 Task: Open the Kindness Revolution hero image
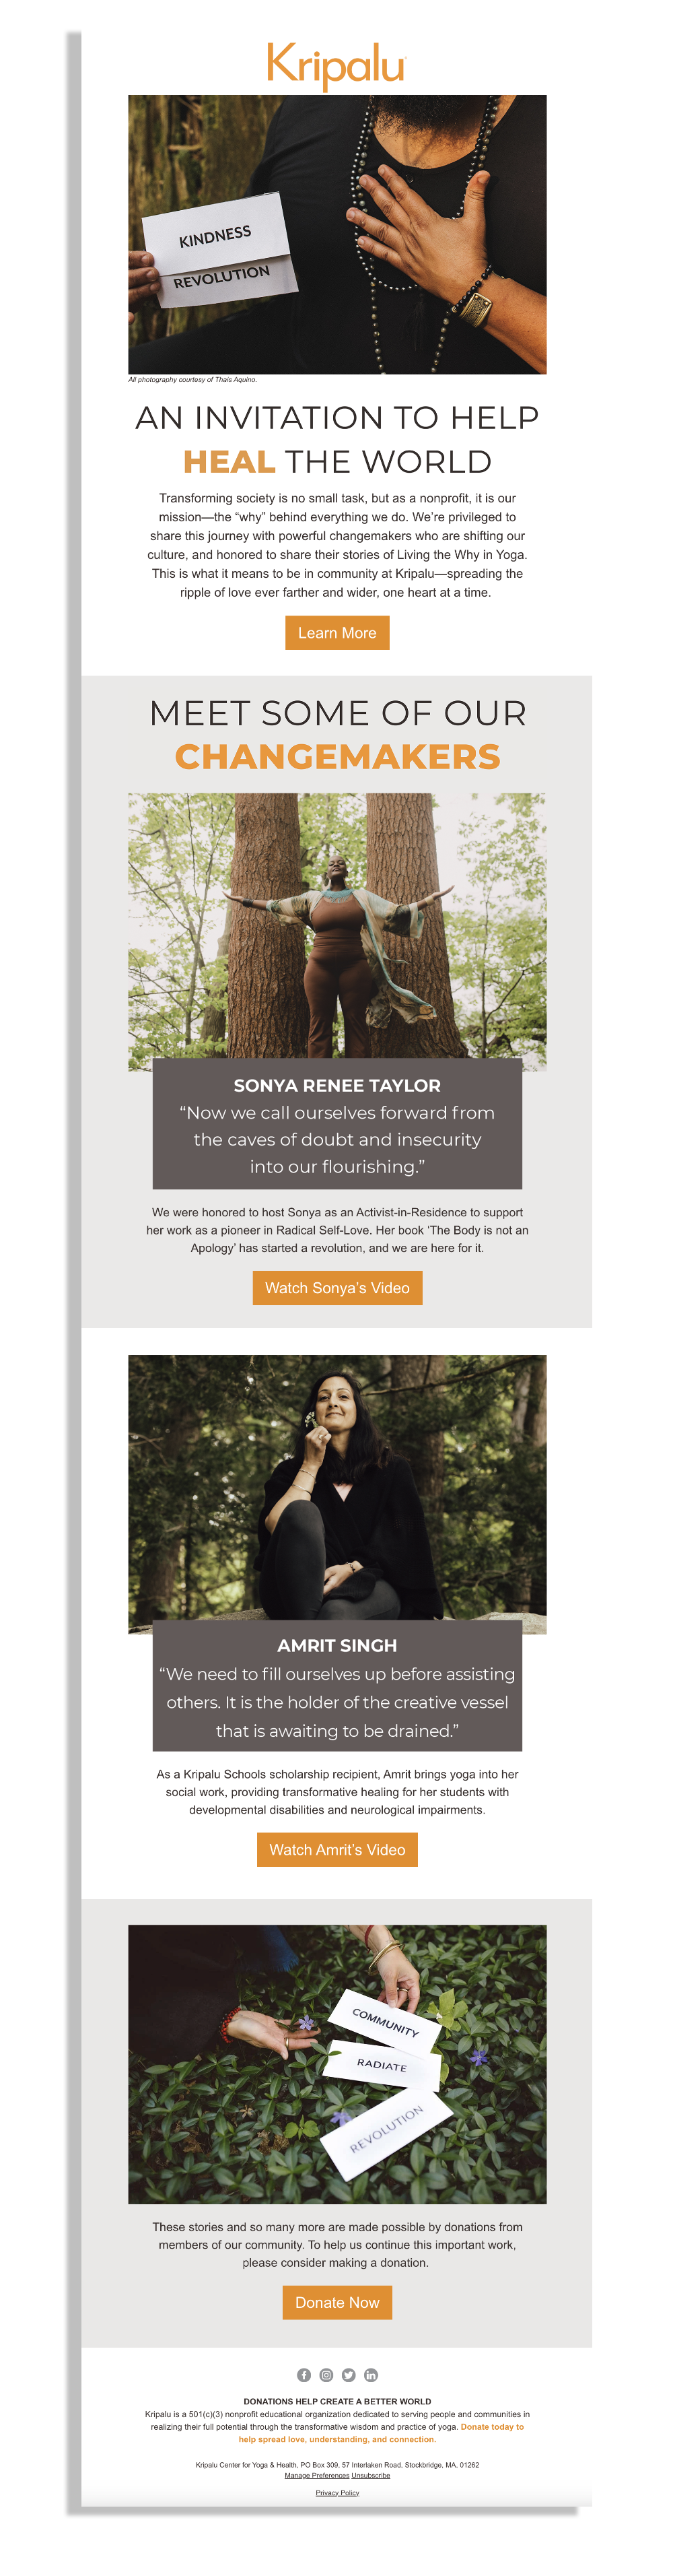pos(337,234)
